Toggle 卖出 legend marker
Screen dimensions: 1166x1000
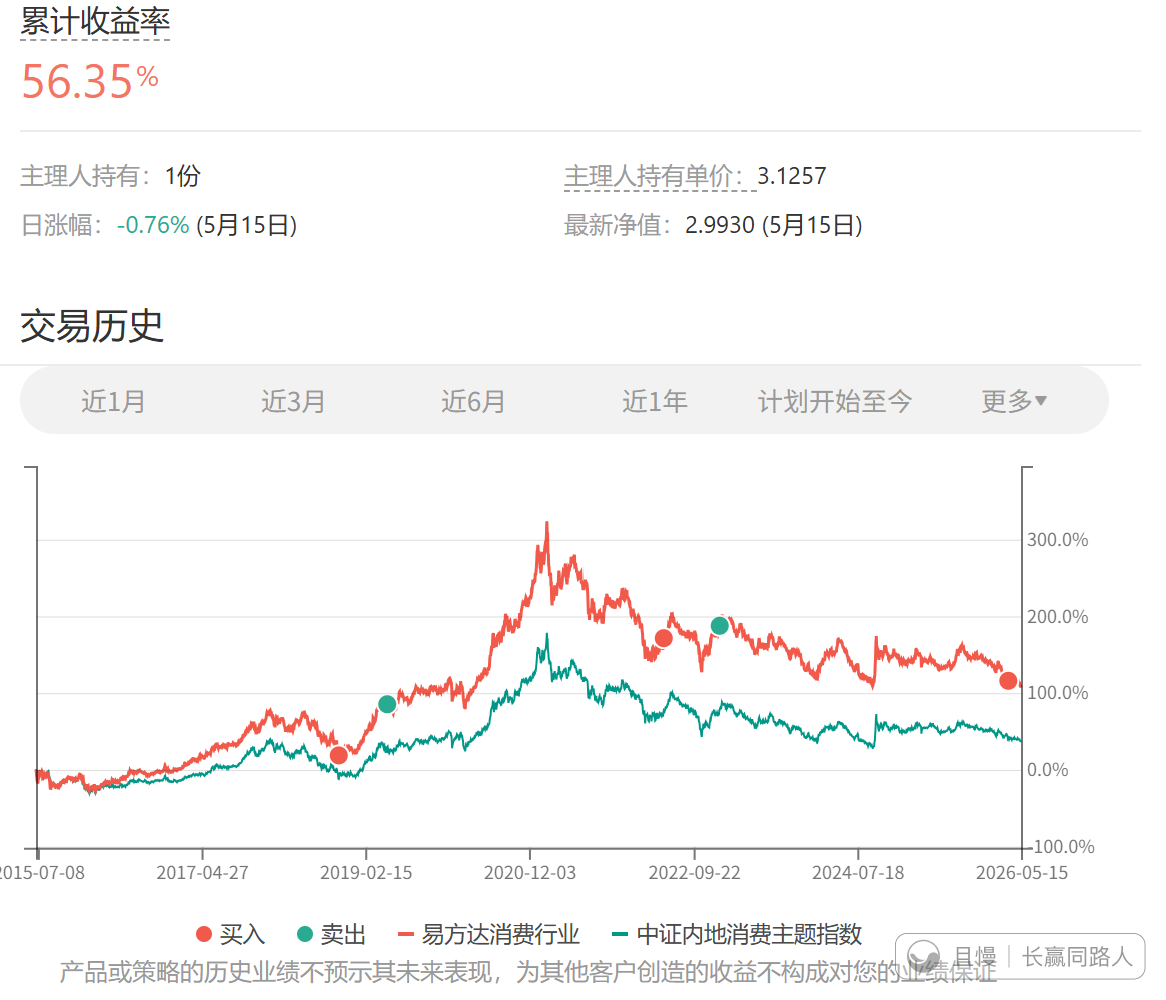point(331,934)
